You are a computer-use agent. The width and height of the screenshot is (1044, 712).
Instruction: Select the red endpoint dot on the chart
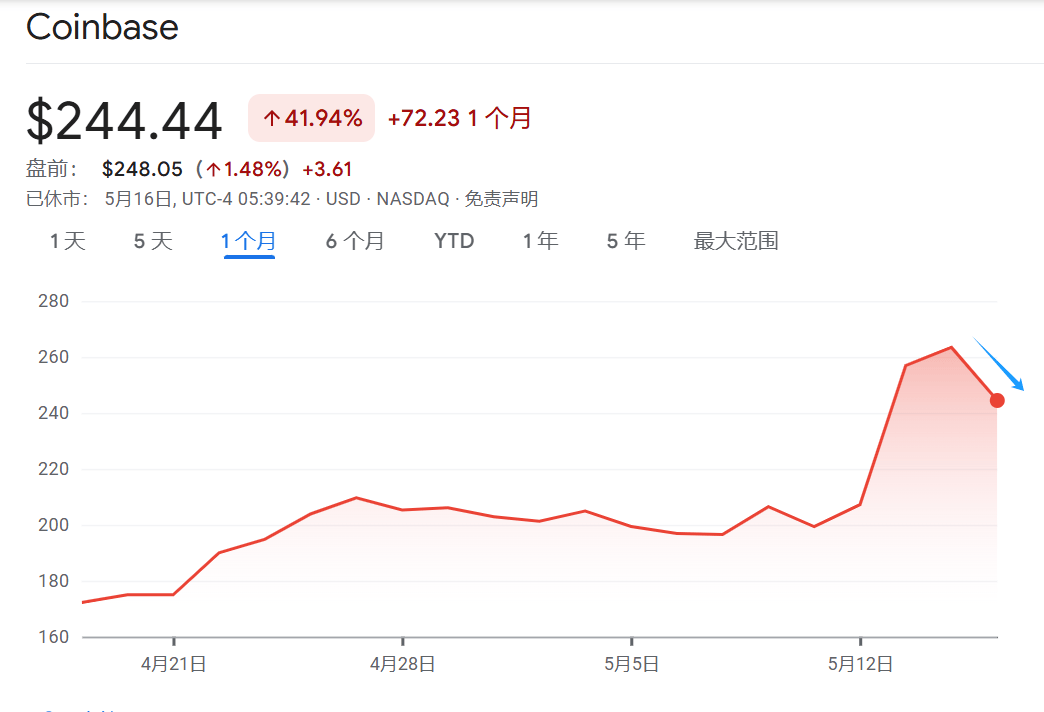[997, 399]
